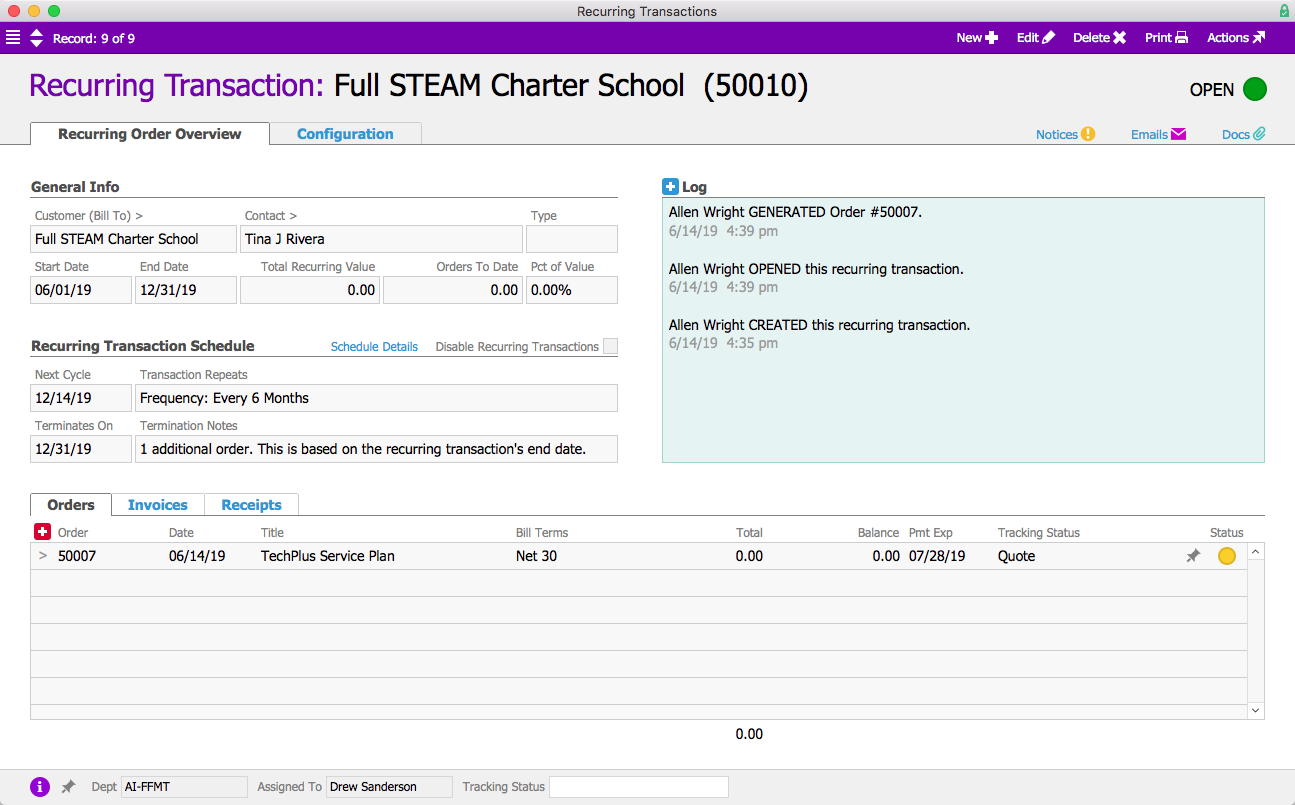Image resolution: width=1295 pixels, height=805 pixels.
Task: Click the purple info icon in footer
Action: point(40,787)
